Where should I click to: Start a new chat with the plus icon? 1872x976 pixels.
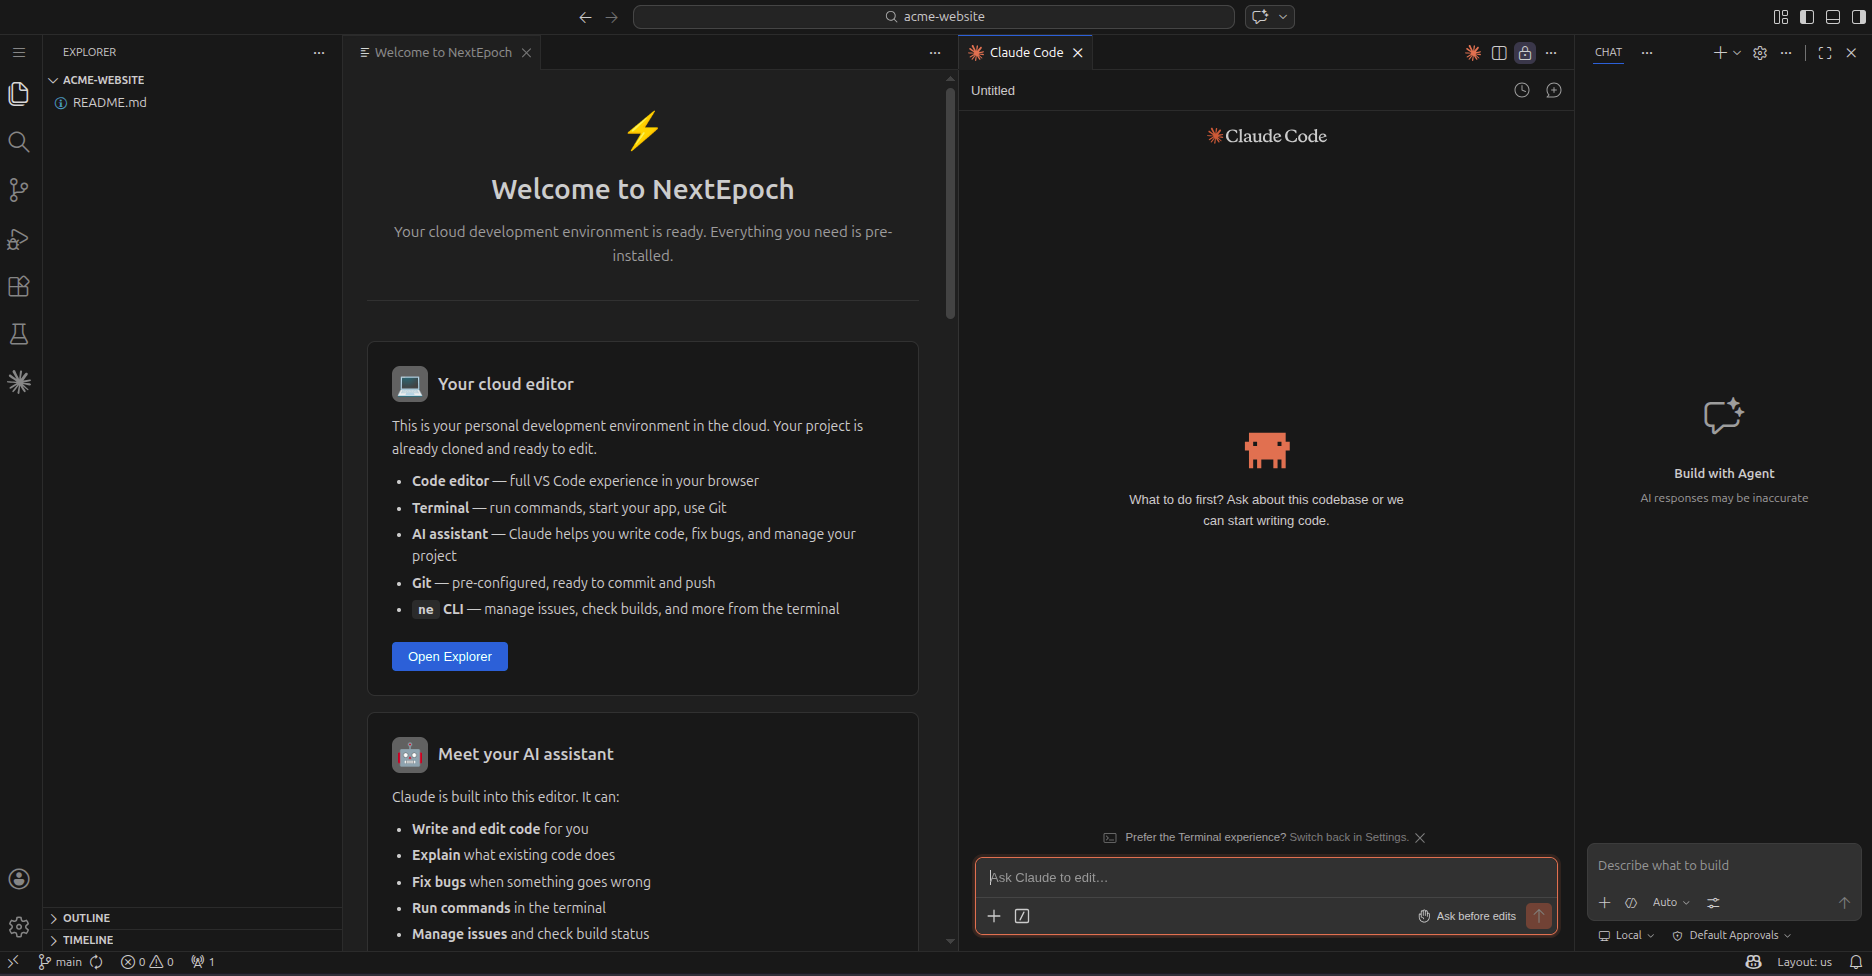(x=1720, y=53)
